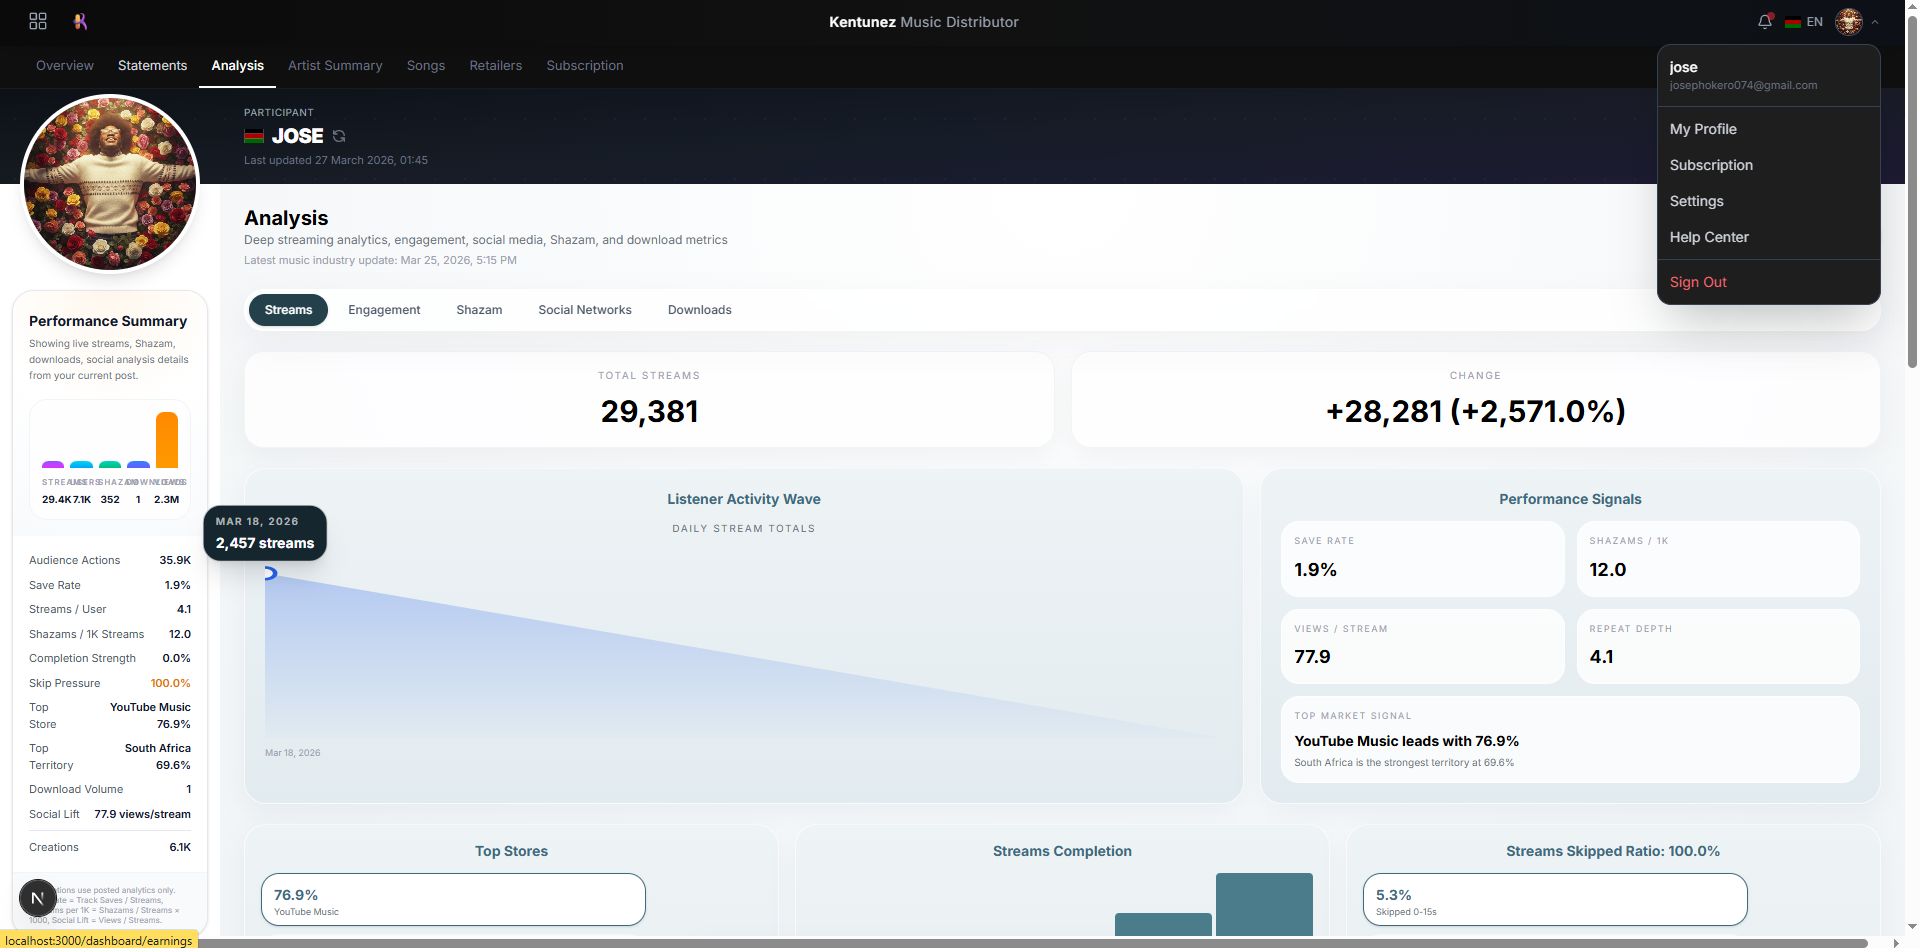Click the refresh icon beside JOSE
Image resolution: width=1920 pixels, height=948 pixels.
pyautogui.click(x=339, y=136)
